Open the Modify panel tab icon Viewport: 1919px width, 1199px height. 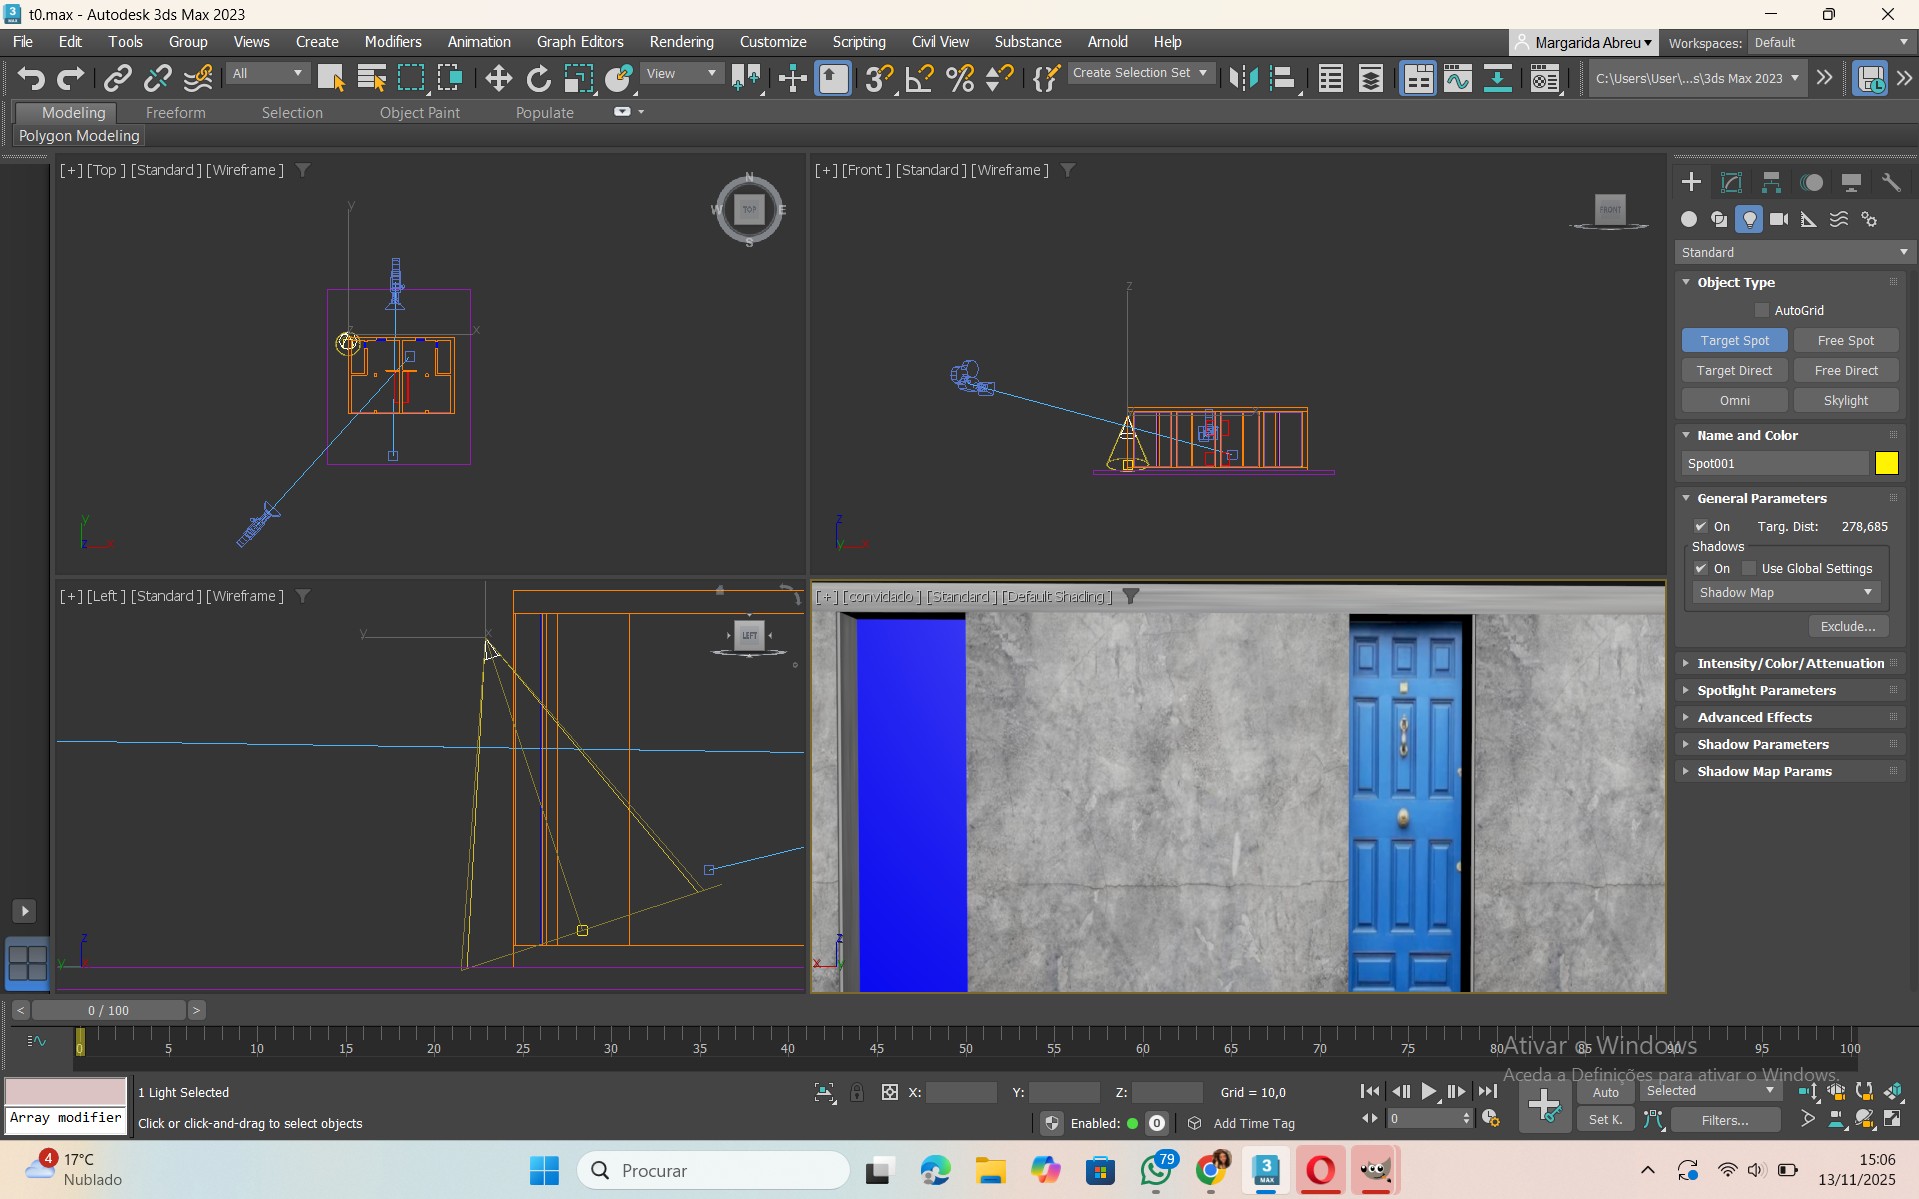(x=1731, y=182)
